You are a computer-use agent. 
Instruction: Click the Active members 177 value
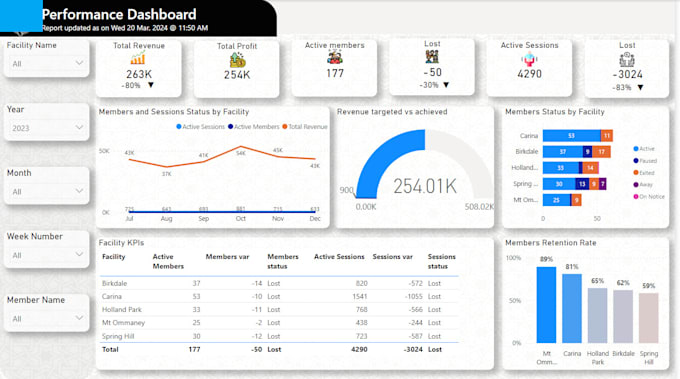click(x=335, y=73)
